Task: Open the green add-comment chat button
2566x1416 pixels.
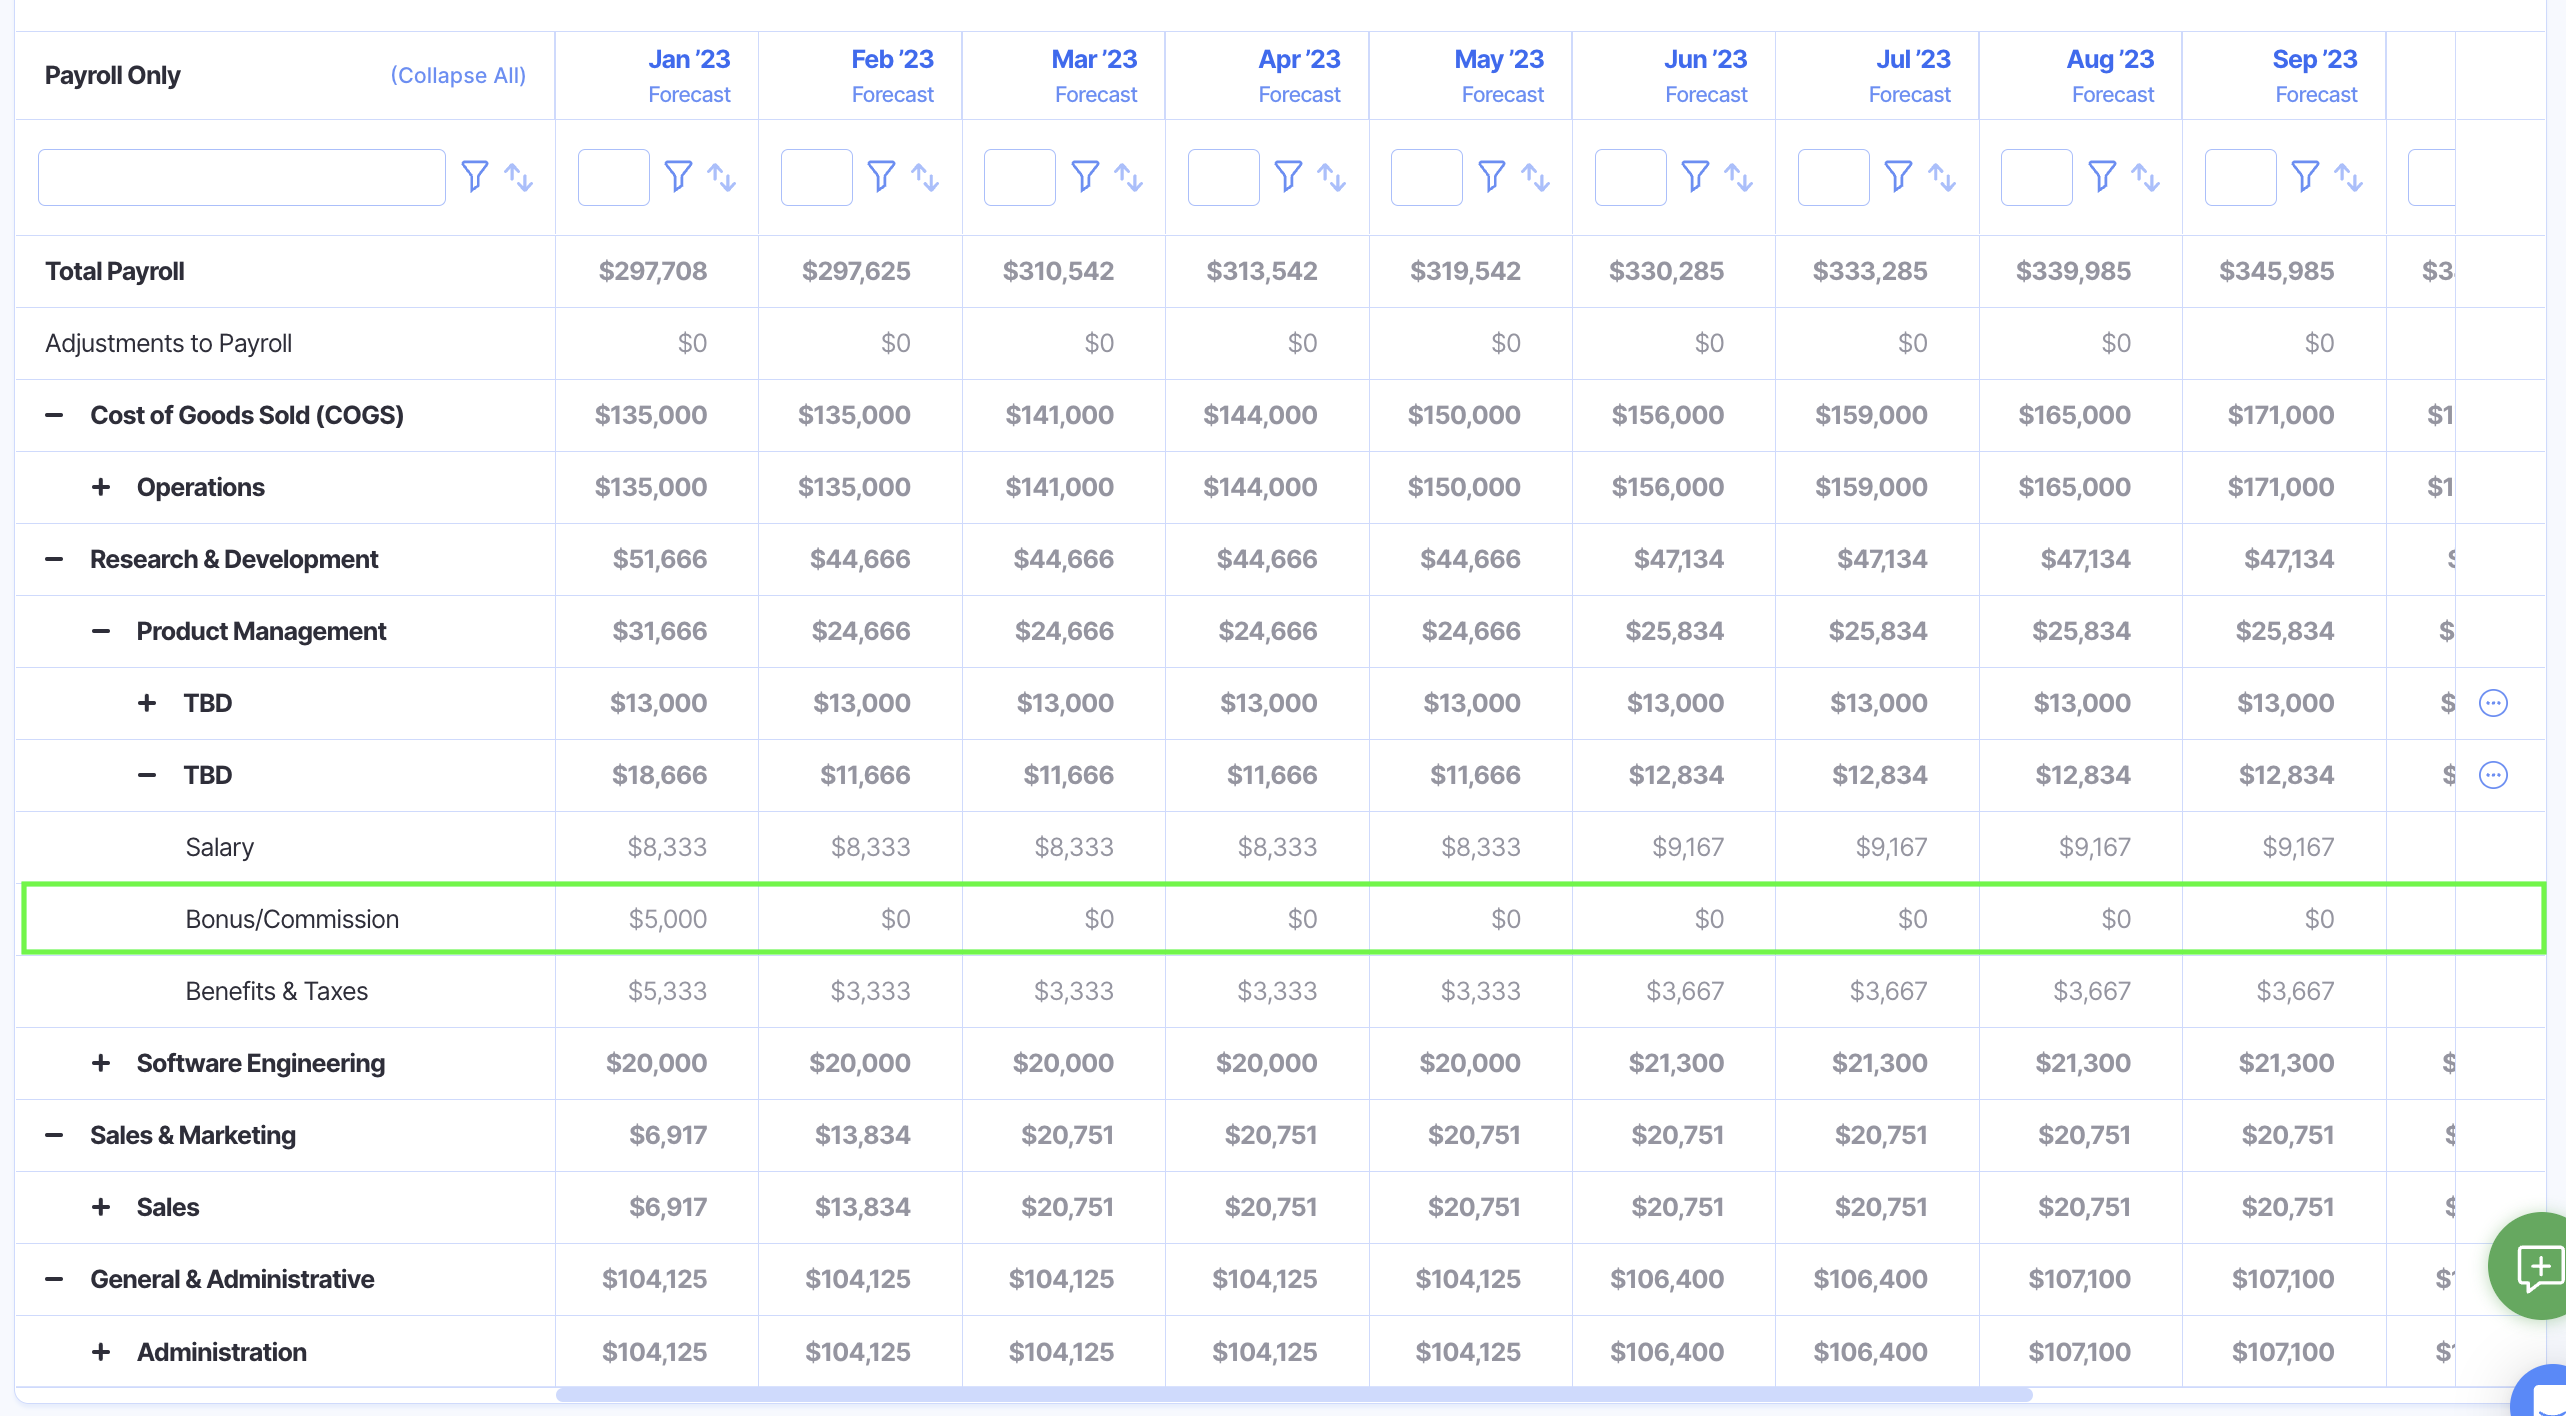Action: pyautogui.click(x=2536, y=1266)
